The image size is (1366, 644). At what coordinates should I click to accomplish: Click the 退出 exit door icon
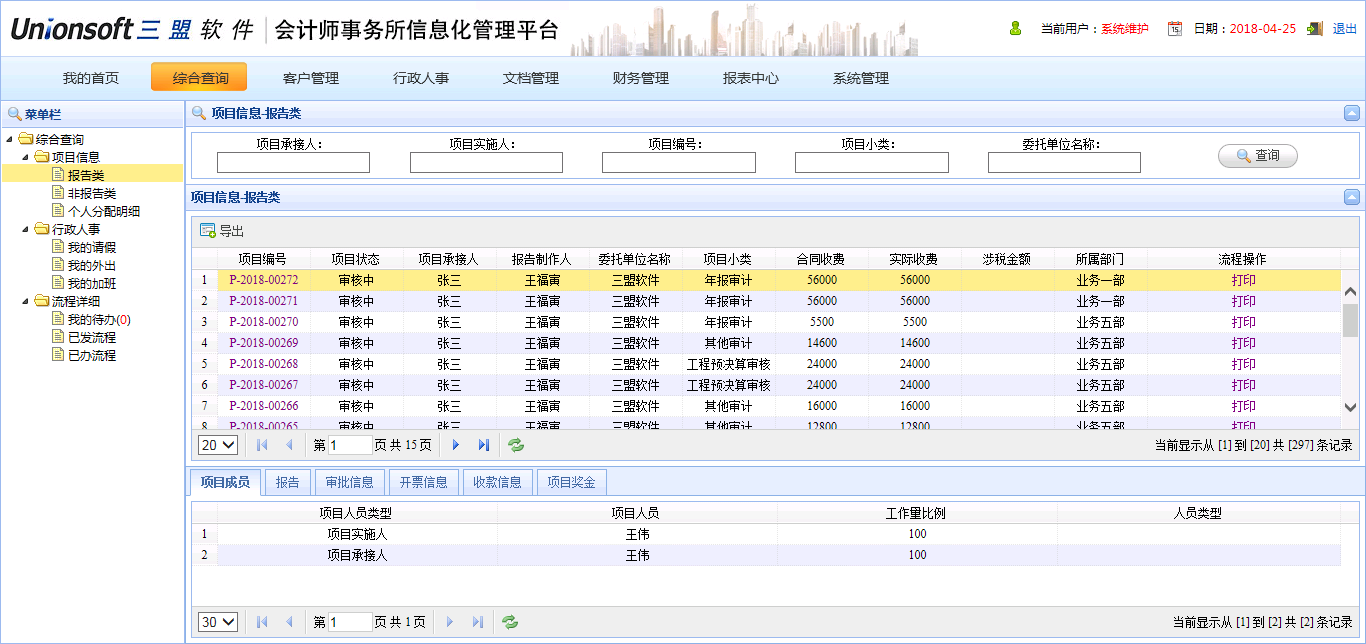pos(1315,29)
